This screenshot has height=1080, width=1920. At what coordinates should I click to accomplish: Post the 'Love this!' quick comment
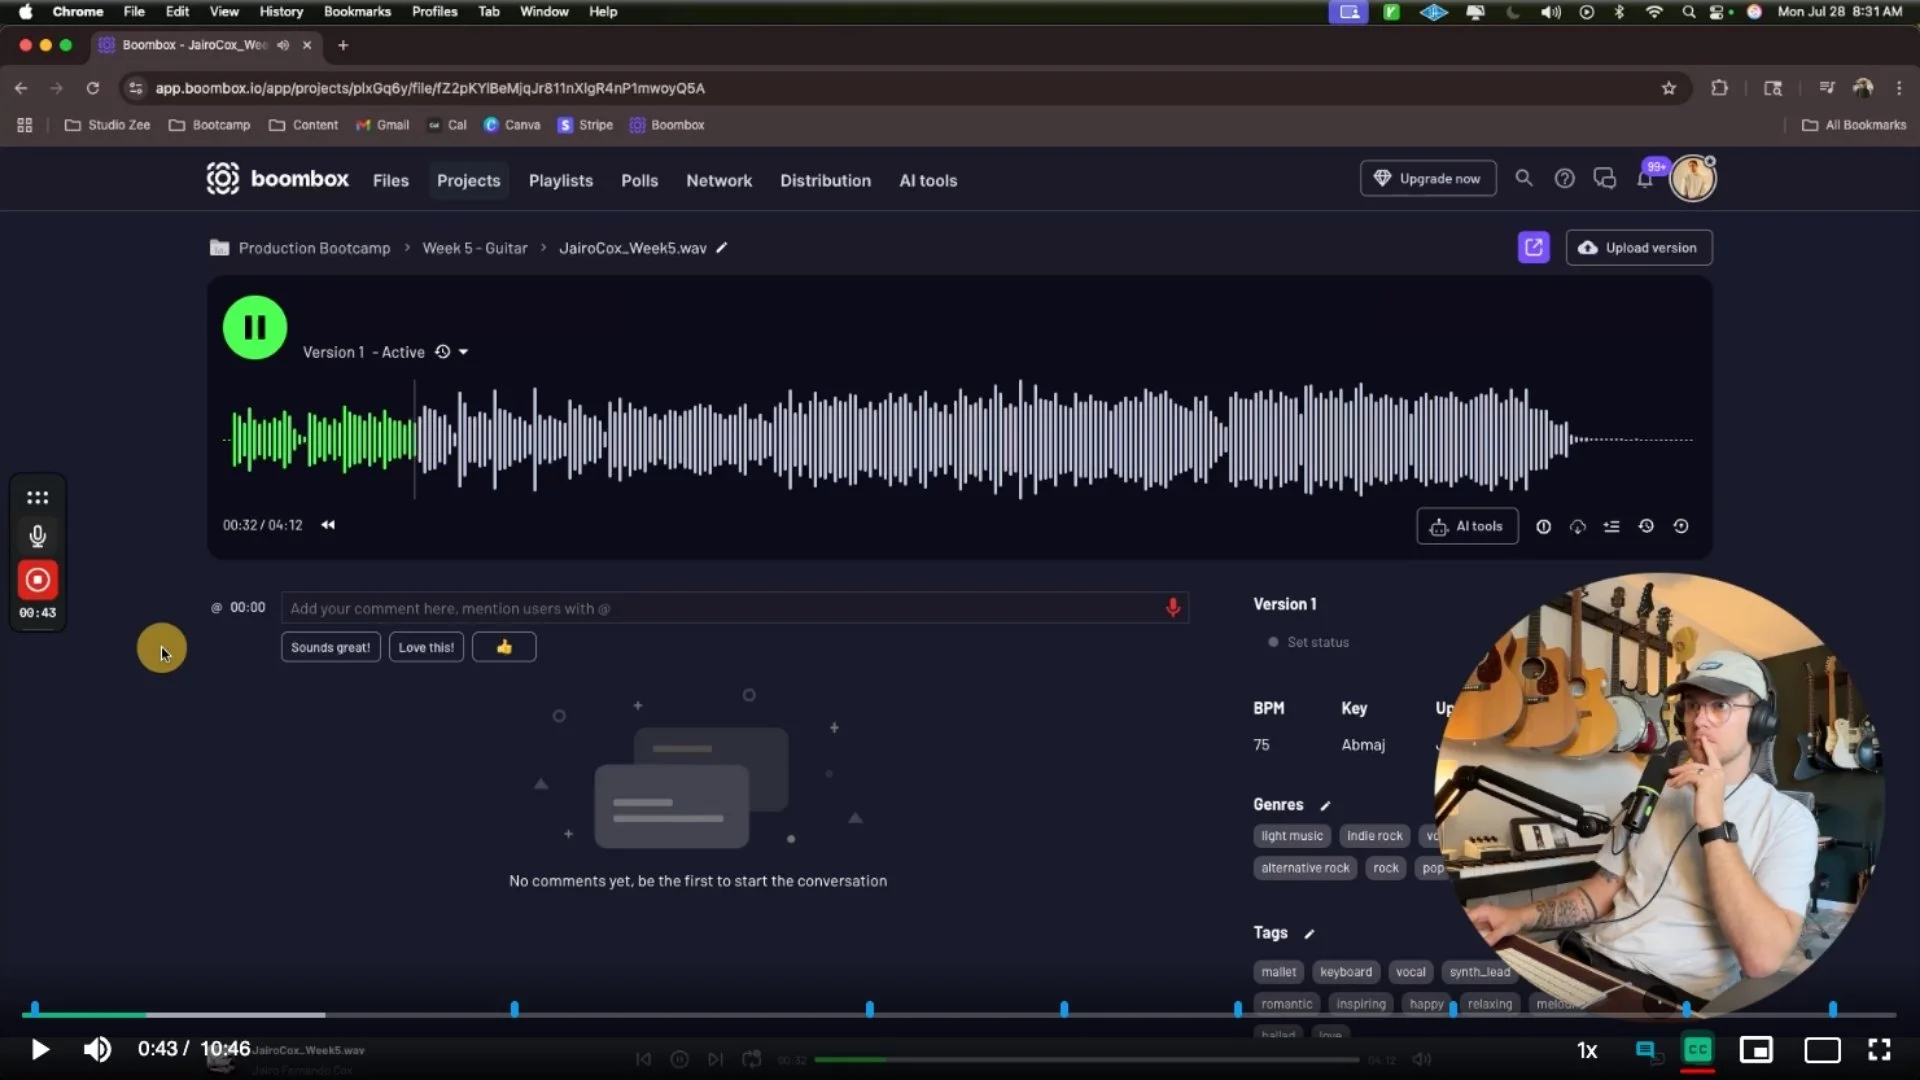tap(426, 648)
